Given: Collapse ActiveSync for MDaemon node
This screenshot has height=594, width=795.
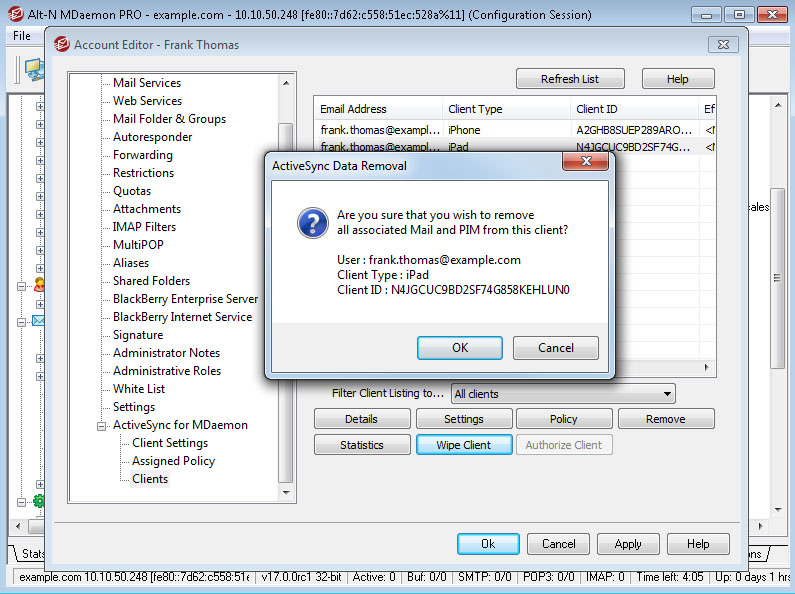Looking at the screenshot, I should point(101,426).
